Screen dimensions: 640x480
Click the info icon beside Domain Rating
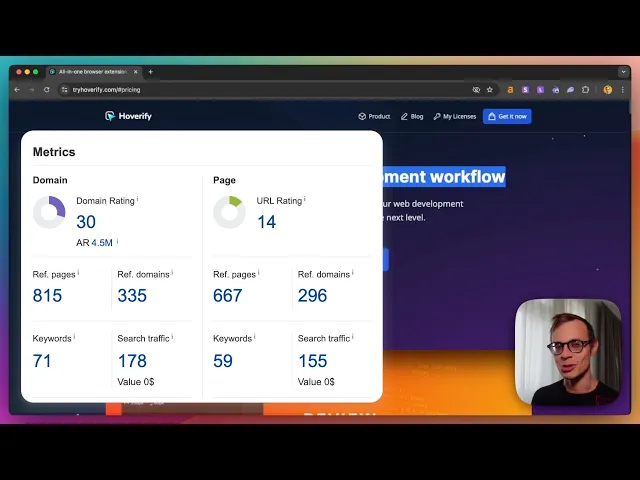point(138,199)
